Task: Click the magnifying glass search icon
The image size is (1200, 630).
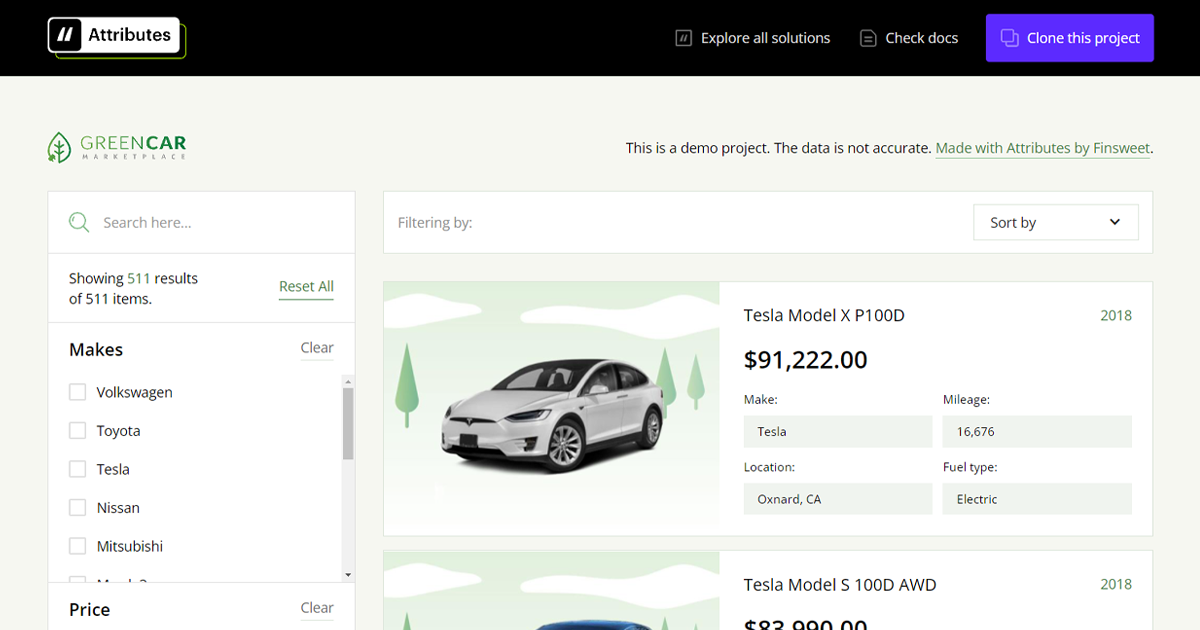Action: click(x=79, y=222)
